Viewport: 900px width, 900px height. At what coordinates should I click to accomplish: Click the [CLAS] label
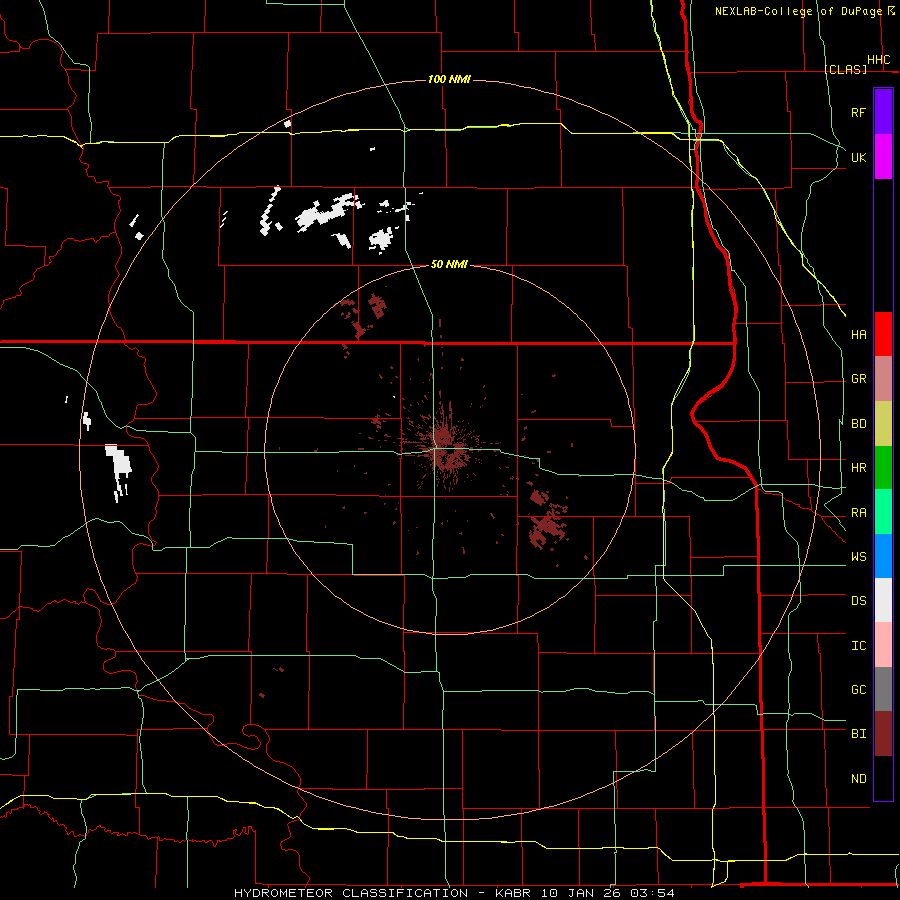(845, 69)
